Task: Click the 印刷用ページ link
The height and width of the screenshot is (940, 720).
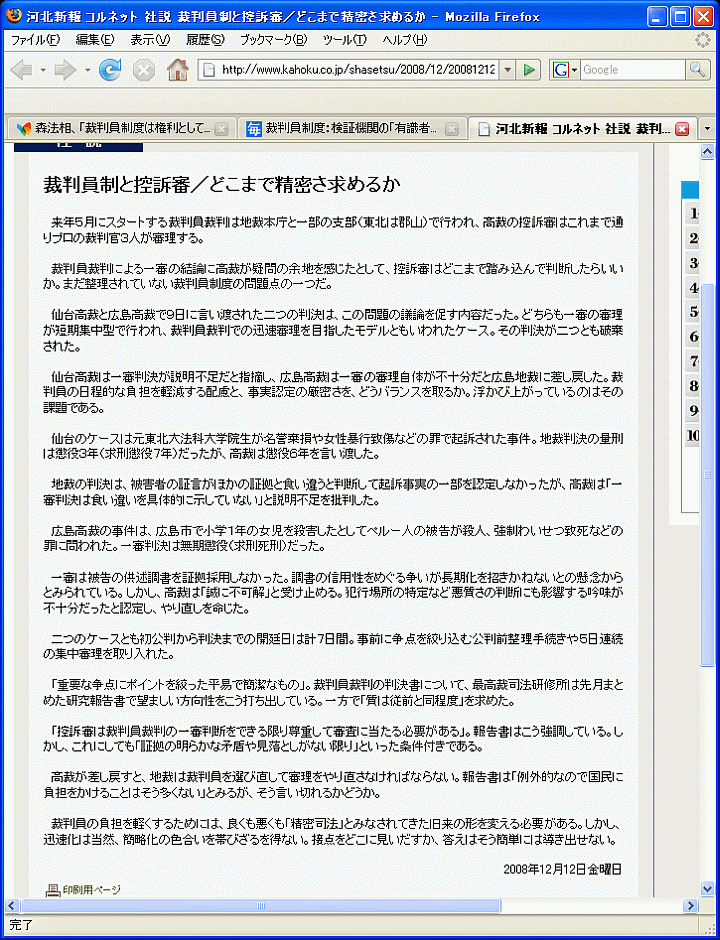Action: click(91, 889)
